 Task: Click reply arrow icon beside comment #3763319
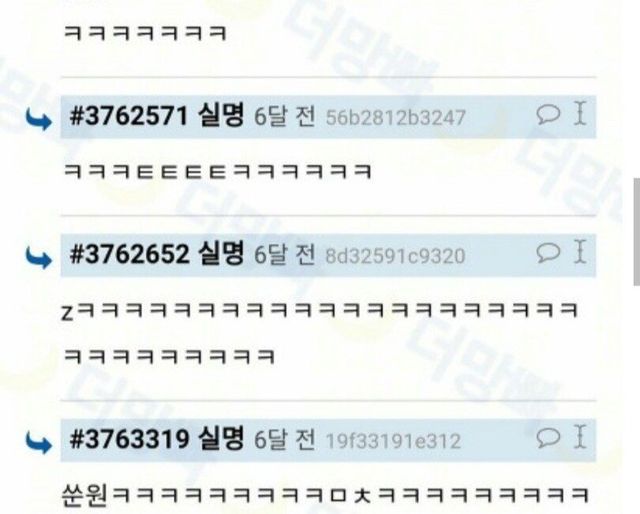[x=38, y=443]
